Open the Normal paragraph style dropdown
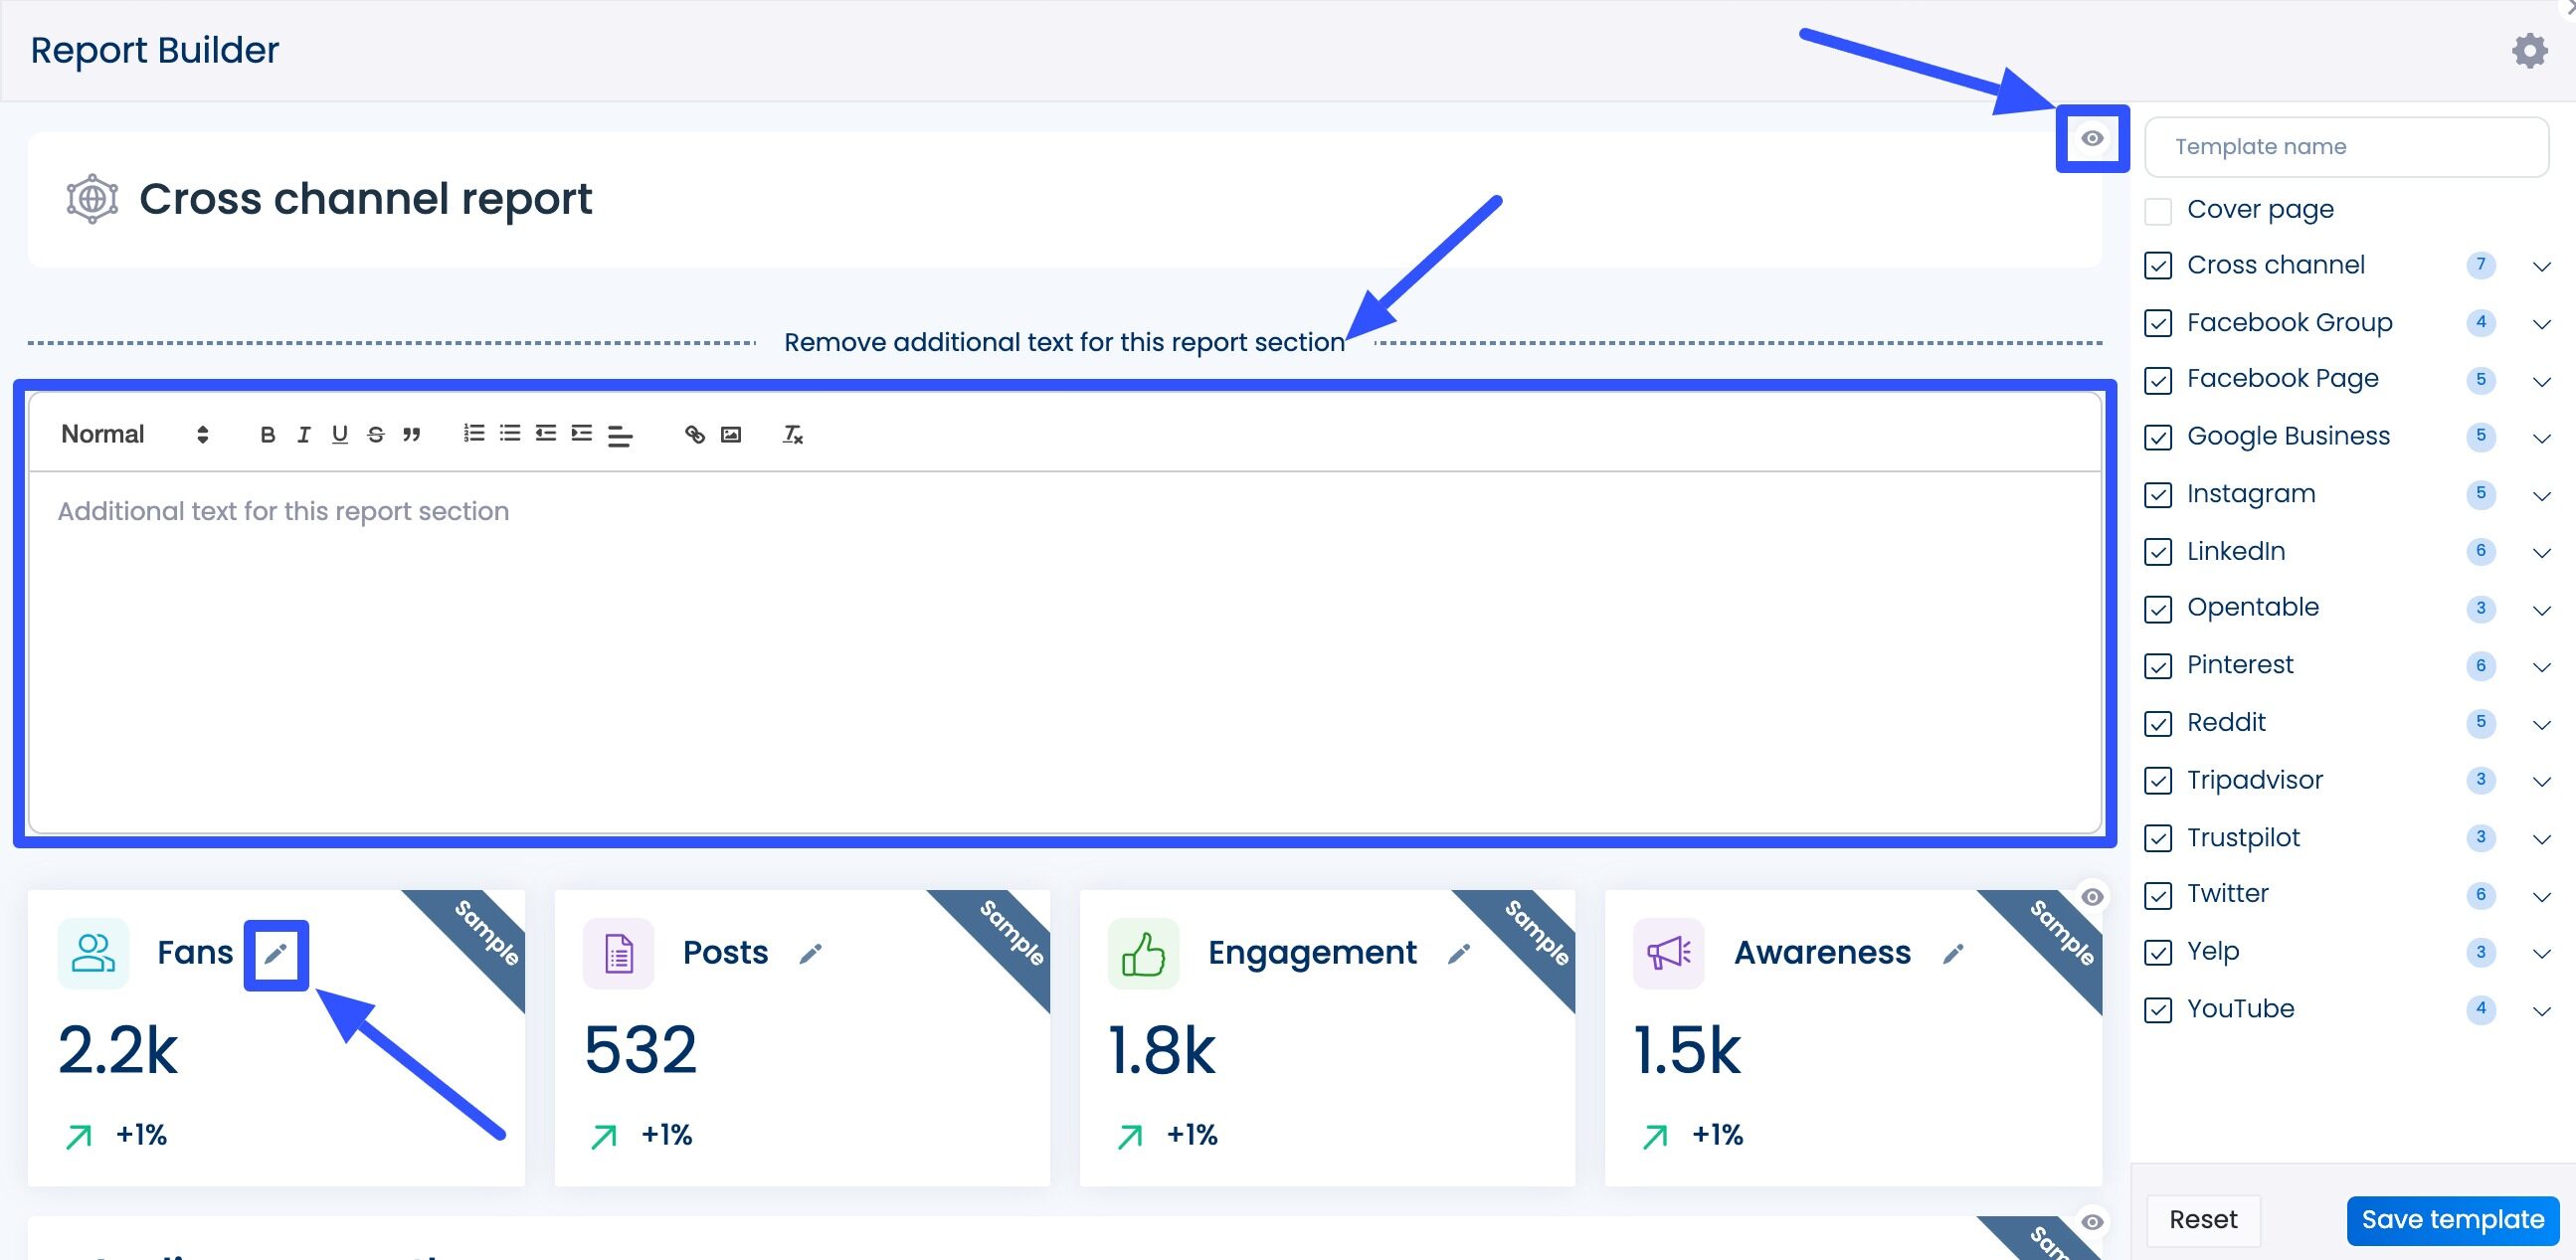The width and height of the screenshot is (2576, 1260). point(130,434)
